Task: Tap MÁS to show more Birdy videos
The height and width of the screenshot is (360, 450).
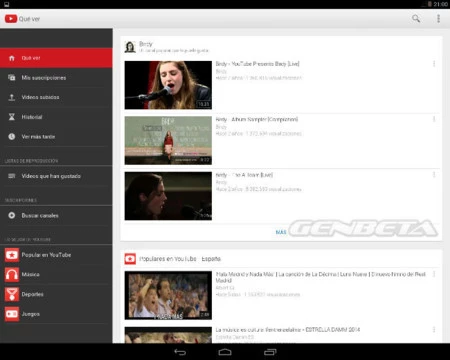Action: [x=281, y=232]
